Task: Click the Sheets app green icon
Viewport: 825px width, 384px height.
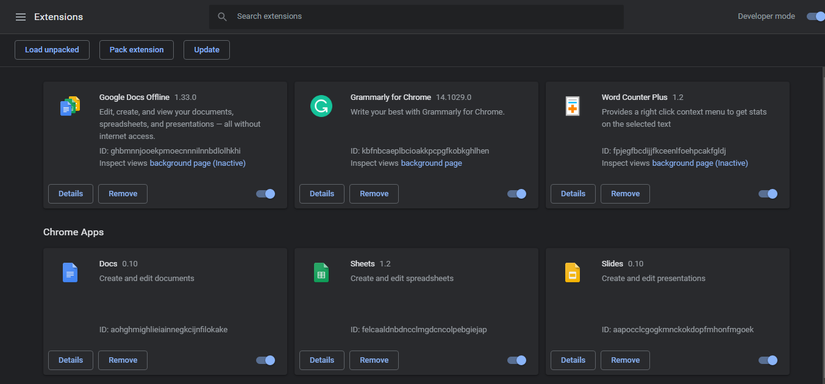Action: [x=321, y=272]
